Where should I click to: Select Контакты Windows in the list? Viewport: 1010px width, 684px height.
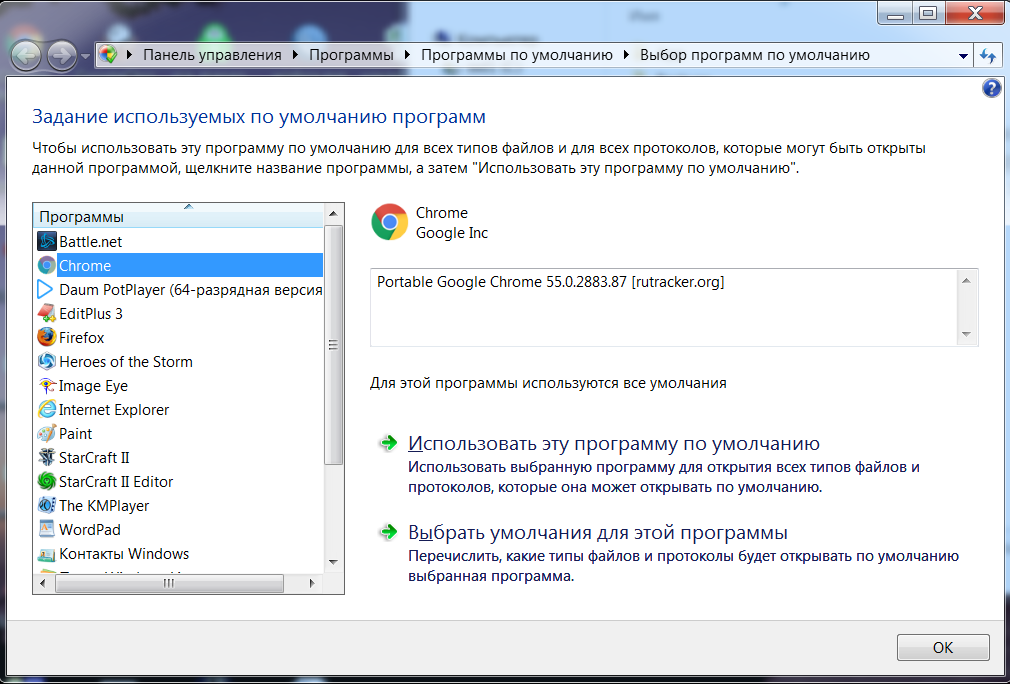tap(179, 553)
